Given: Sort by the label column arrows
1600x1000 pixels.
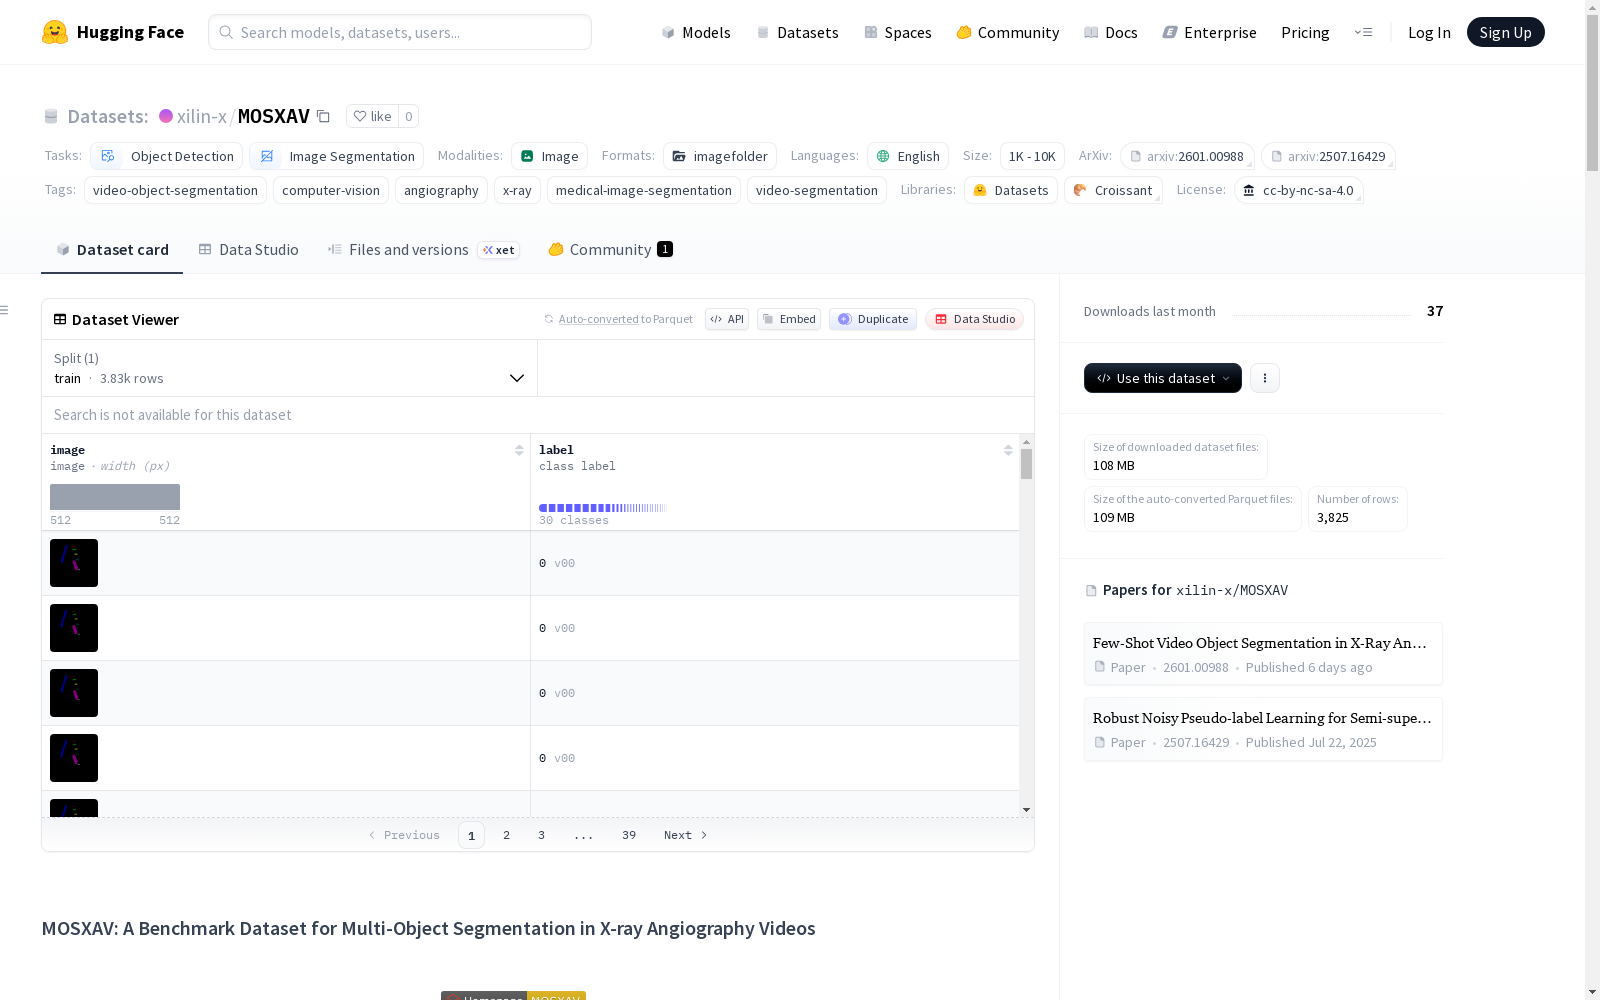Looking at the screenshot, I should (1008, 450).
